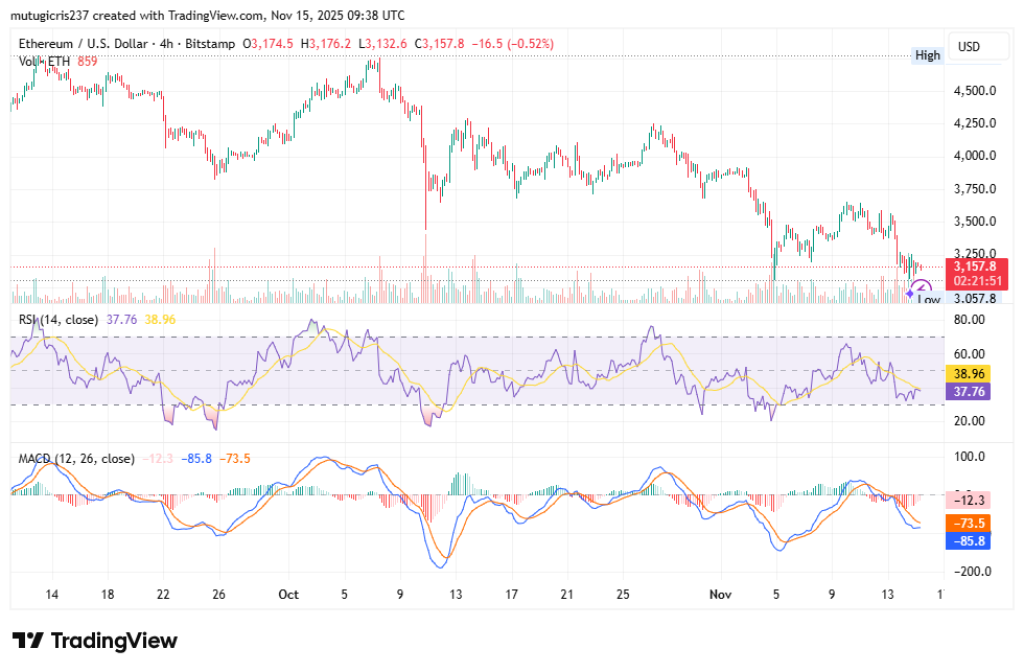Click the Vol · ETH volume legend
Screen dimensions: 1024x672
click(x=46, y=61)
